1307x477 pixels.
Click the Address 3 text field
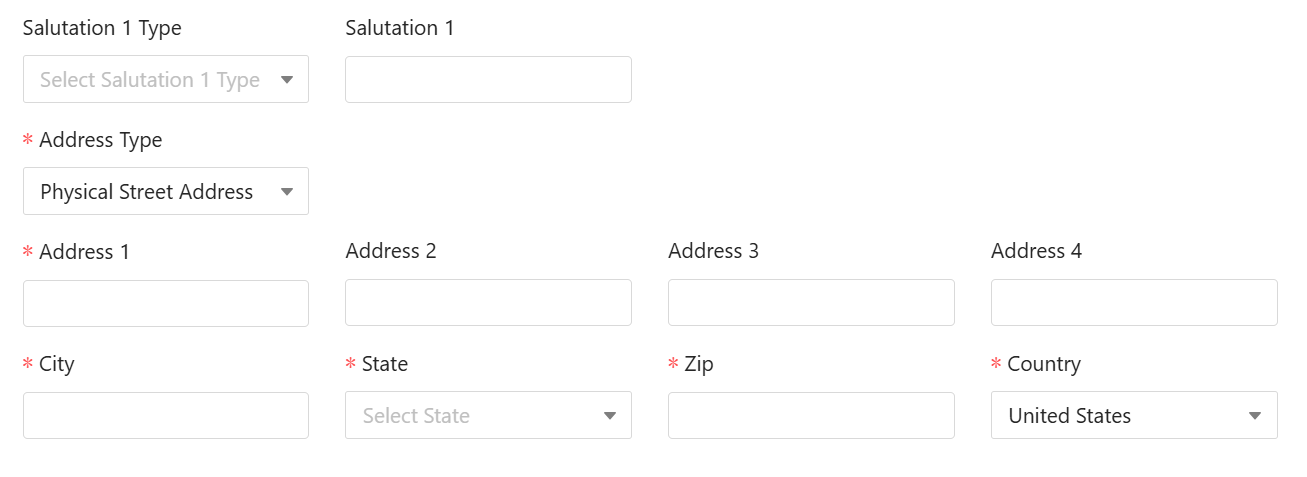click(x=811, y=302)
